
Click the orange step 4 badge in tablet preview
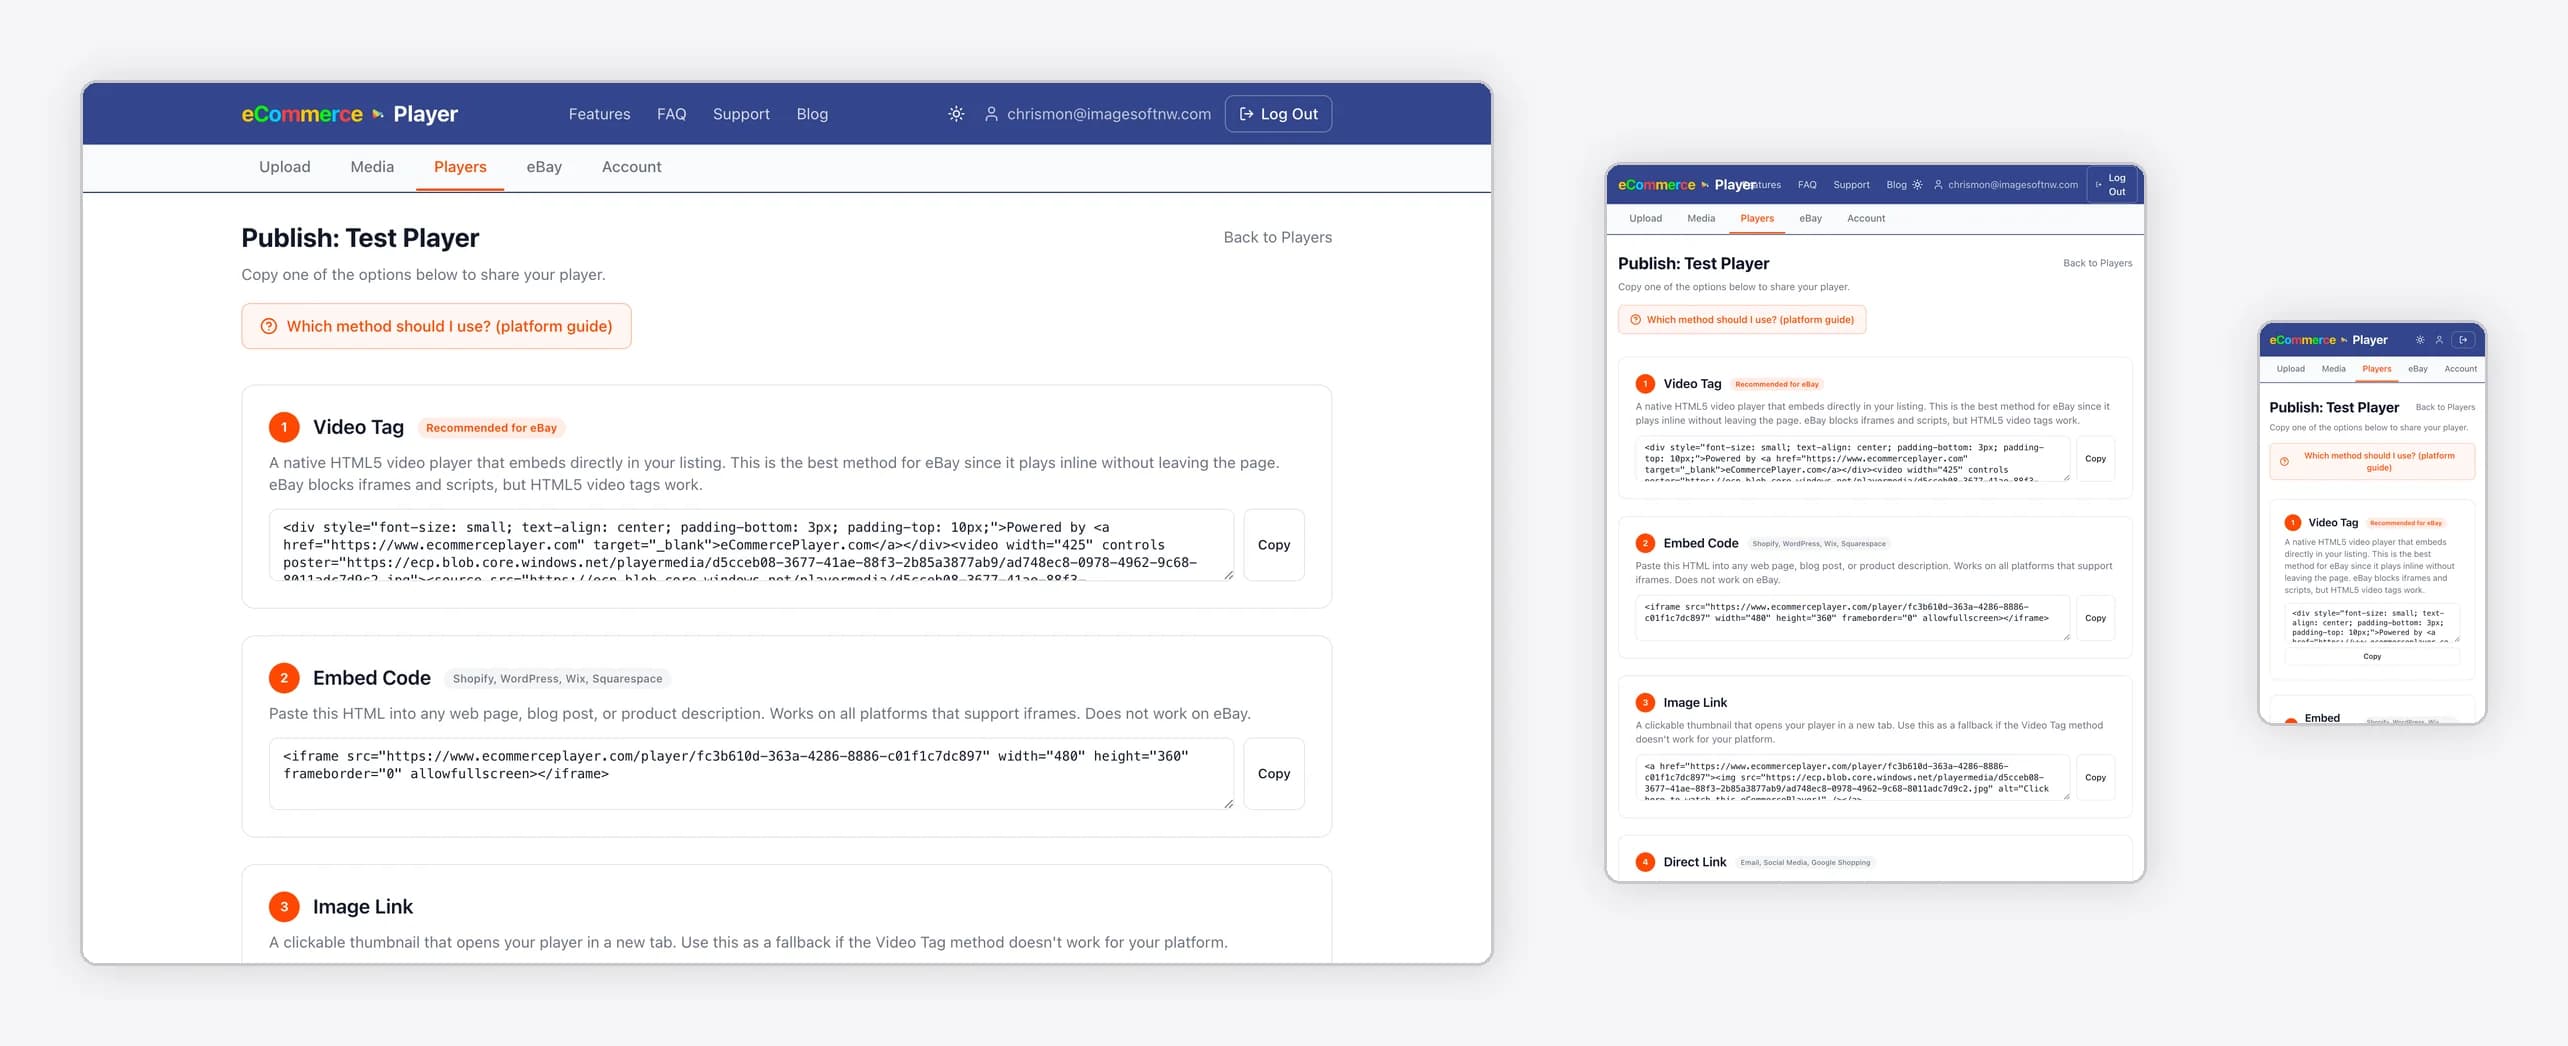(1645, 862)
